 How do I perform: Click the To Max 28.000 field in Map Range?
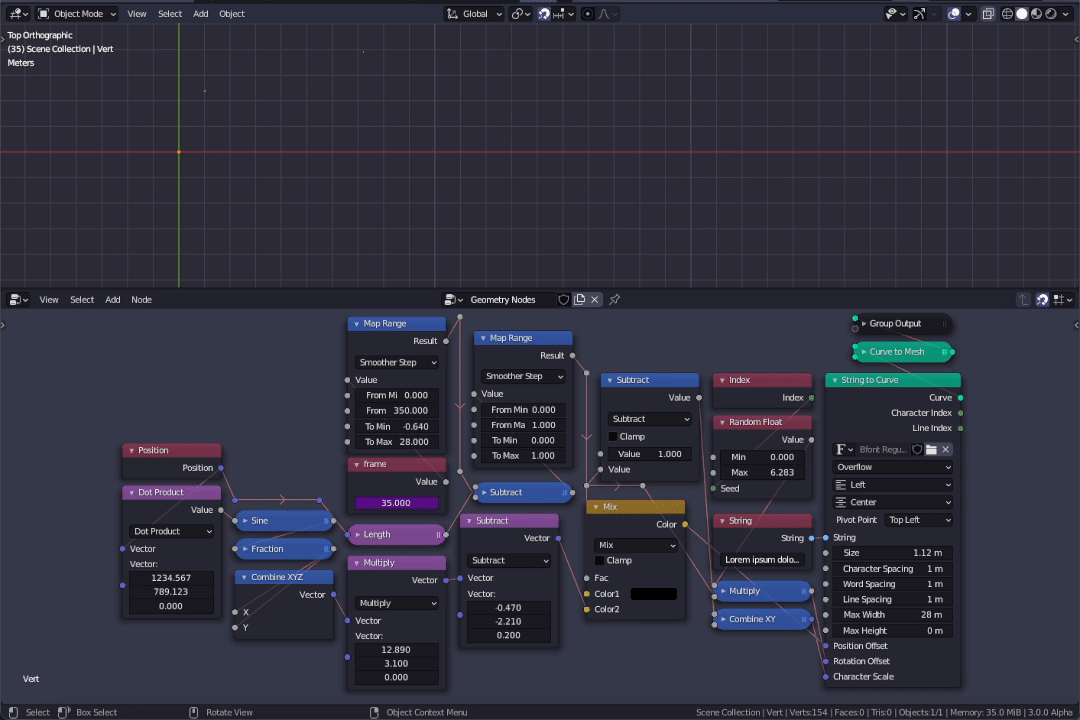click(396, 442)
